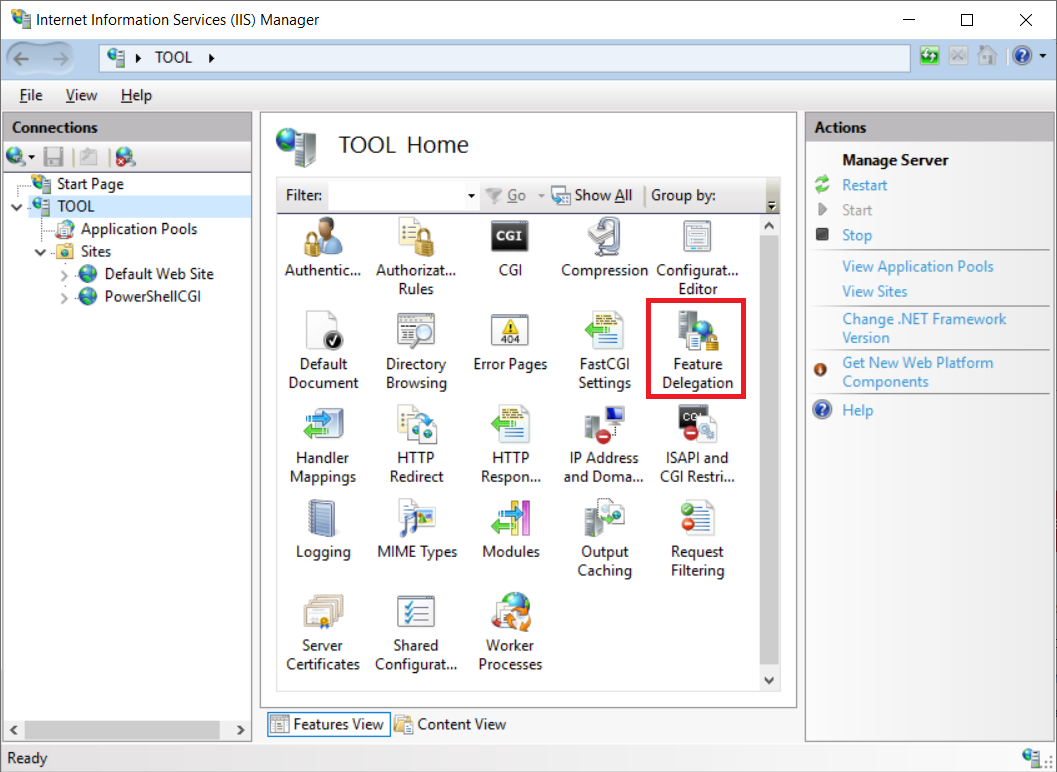Image resolution: width=1057 pixels, height=772 pixels.
Task: Click the features list scroll down arrow
Action: 769,680
